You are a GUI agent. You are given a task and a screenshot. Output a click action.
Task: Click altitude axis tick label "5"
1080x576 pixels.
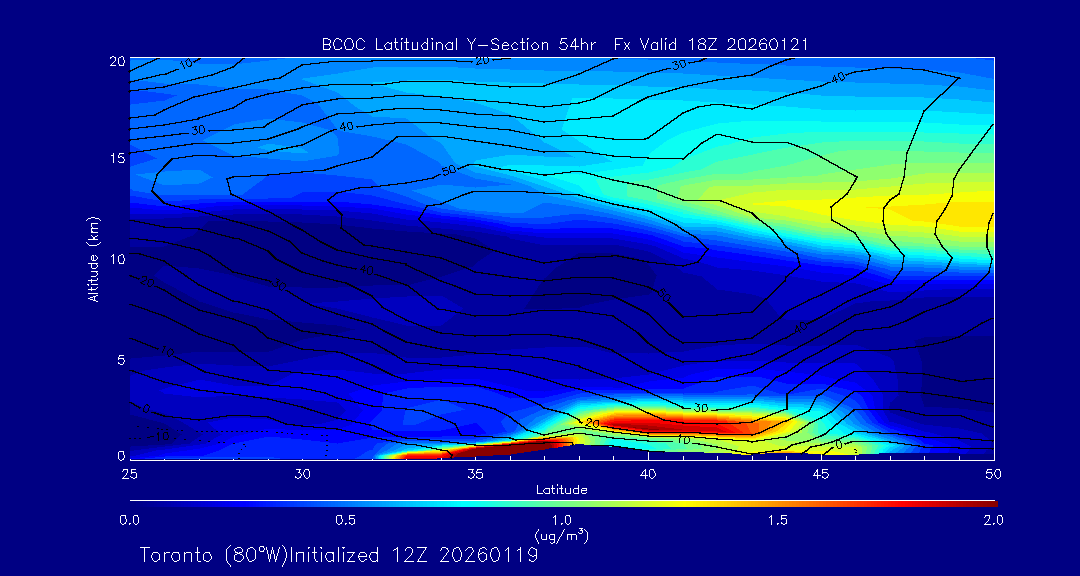[x=121, y=360]
